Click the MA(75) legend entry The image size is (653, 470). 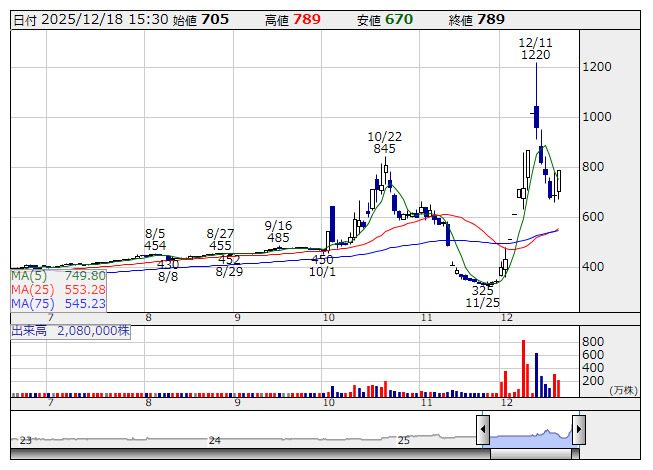click(x=58, y=303)
